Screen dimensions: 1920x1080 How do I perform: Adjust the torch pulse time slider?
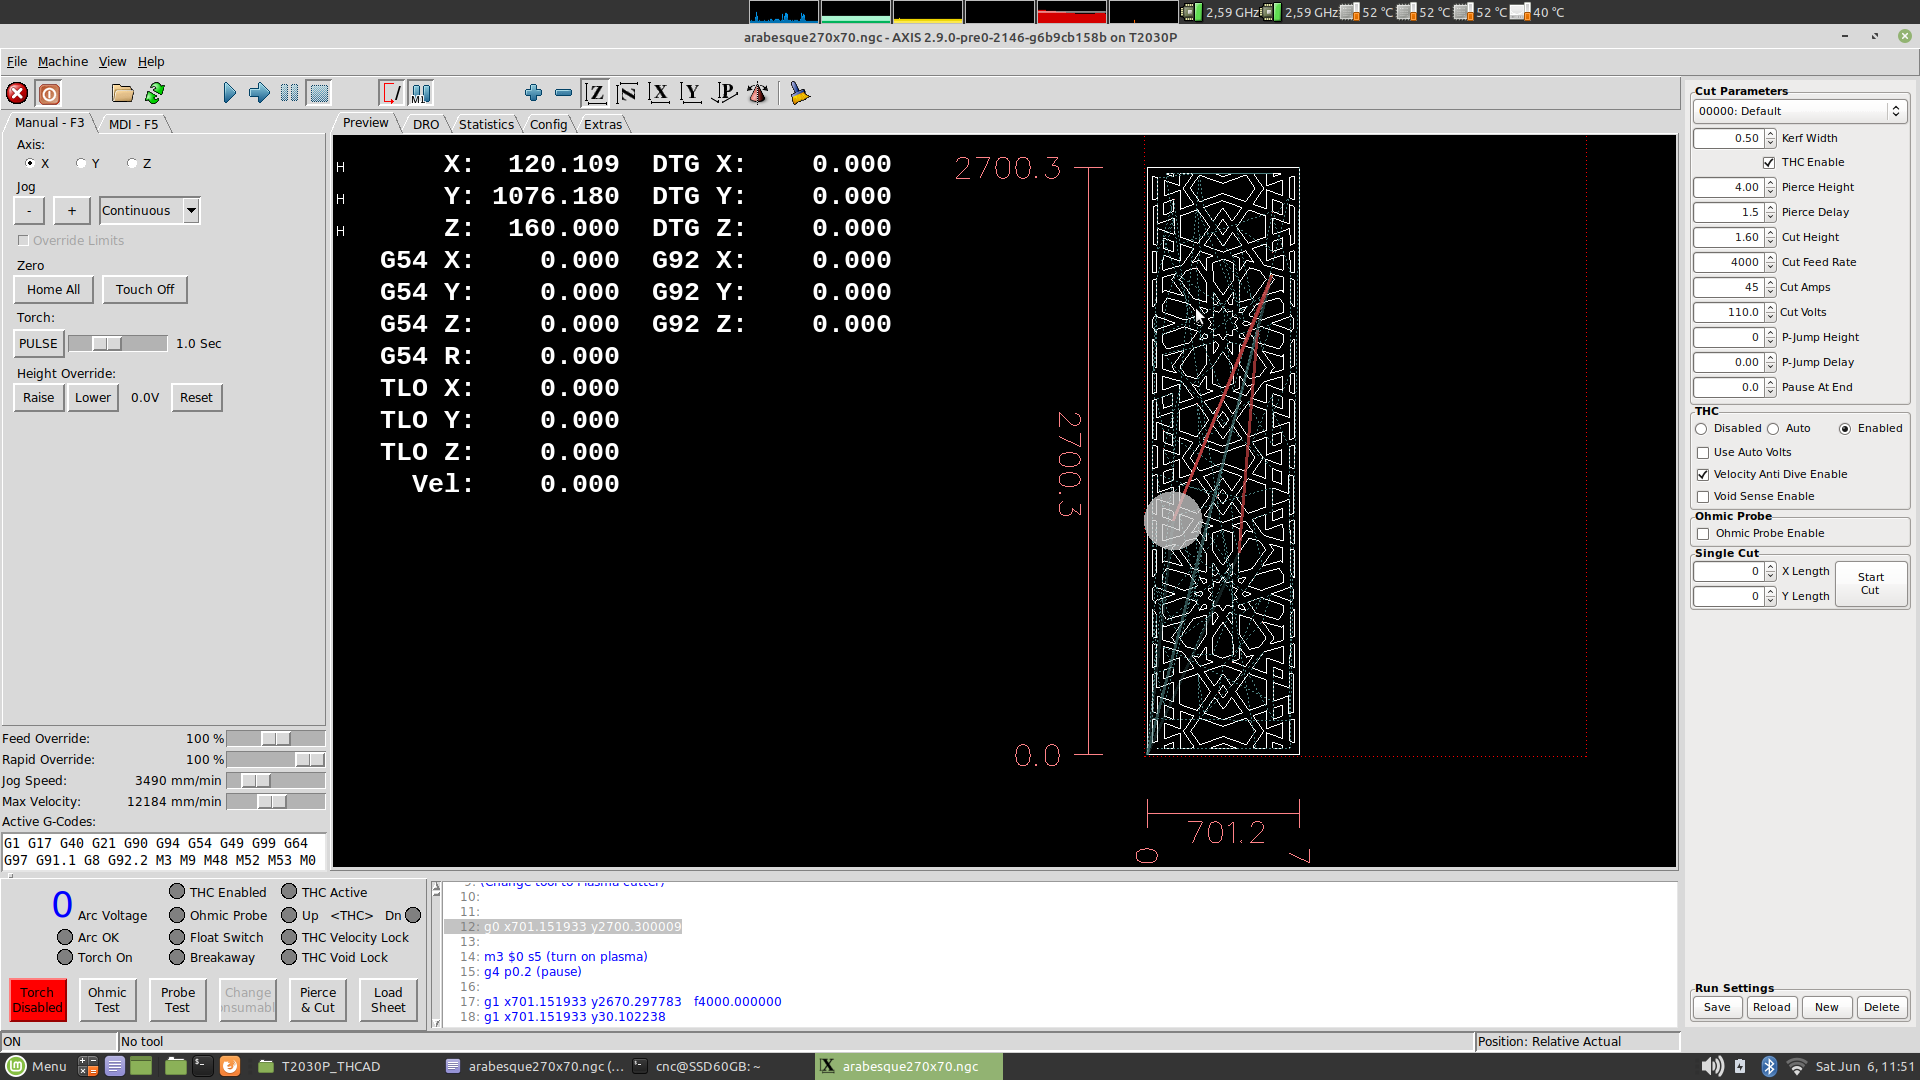click(x=117, y=343)
